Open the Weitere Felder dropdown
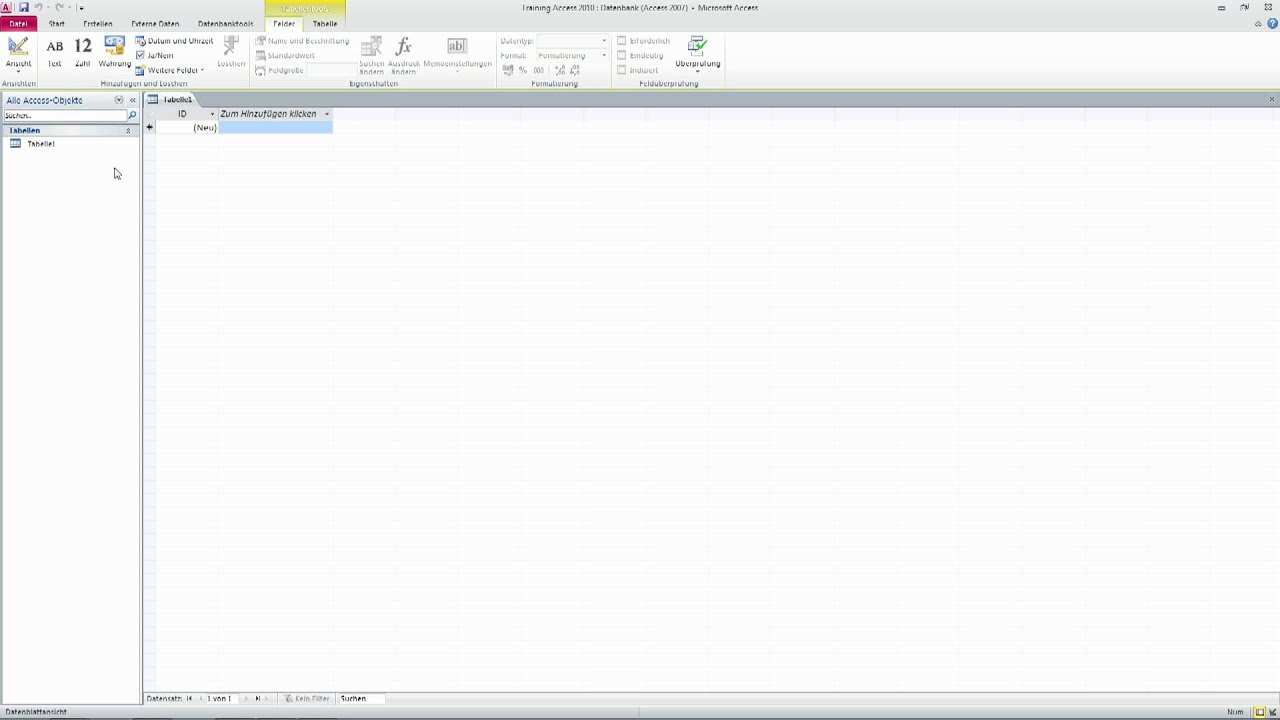 170,71
